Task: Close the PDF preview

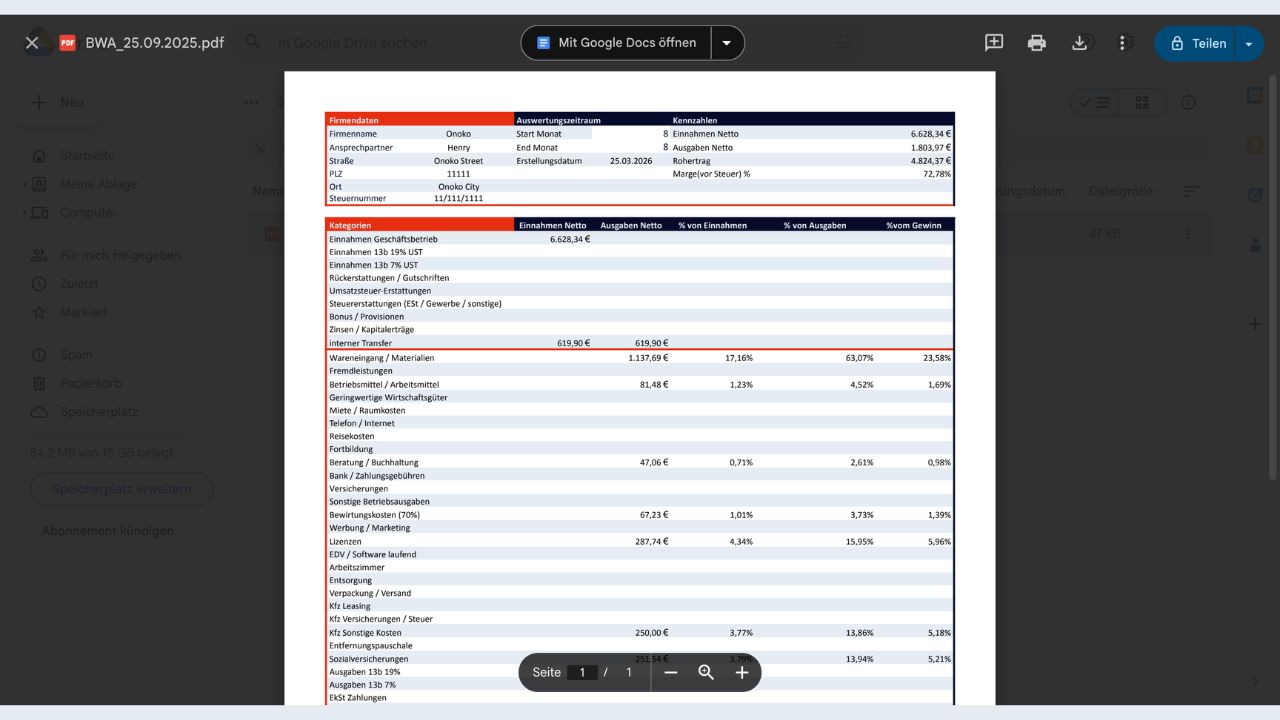Action: click(32, 43)
